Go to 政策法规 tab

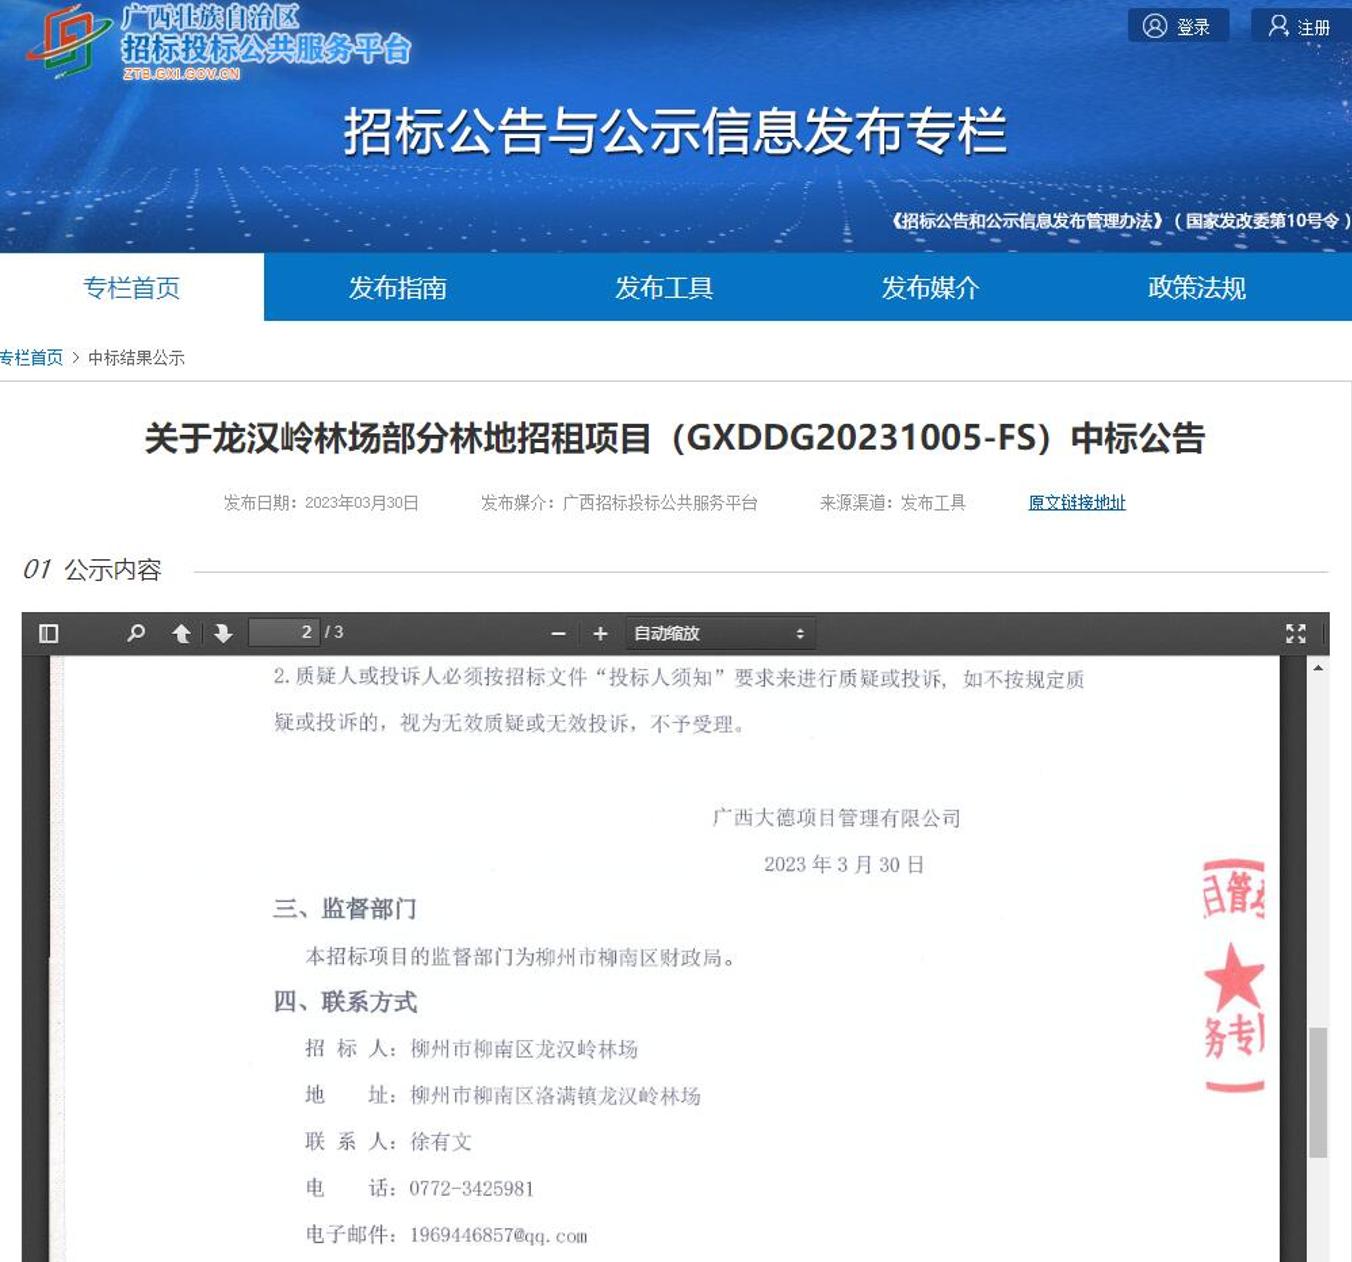click(x=1196, y=288)
